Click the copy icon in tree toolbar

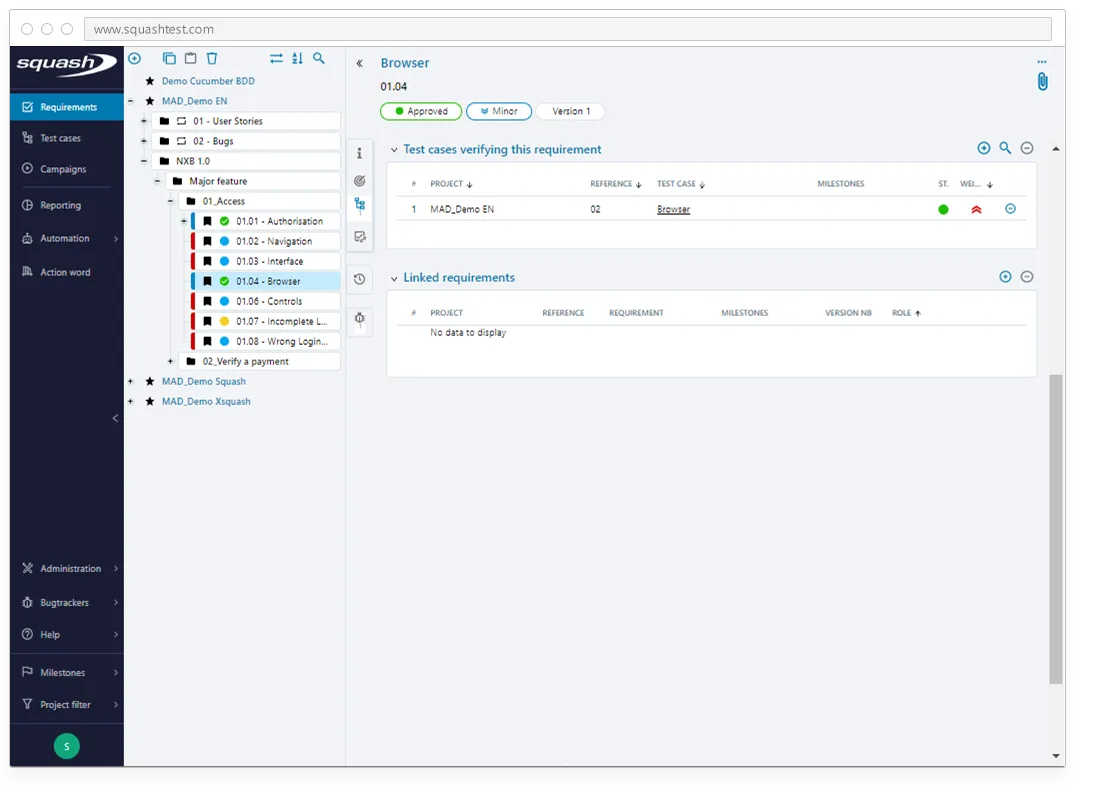(169, 58)
